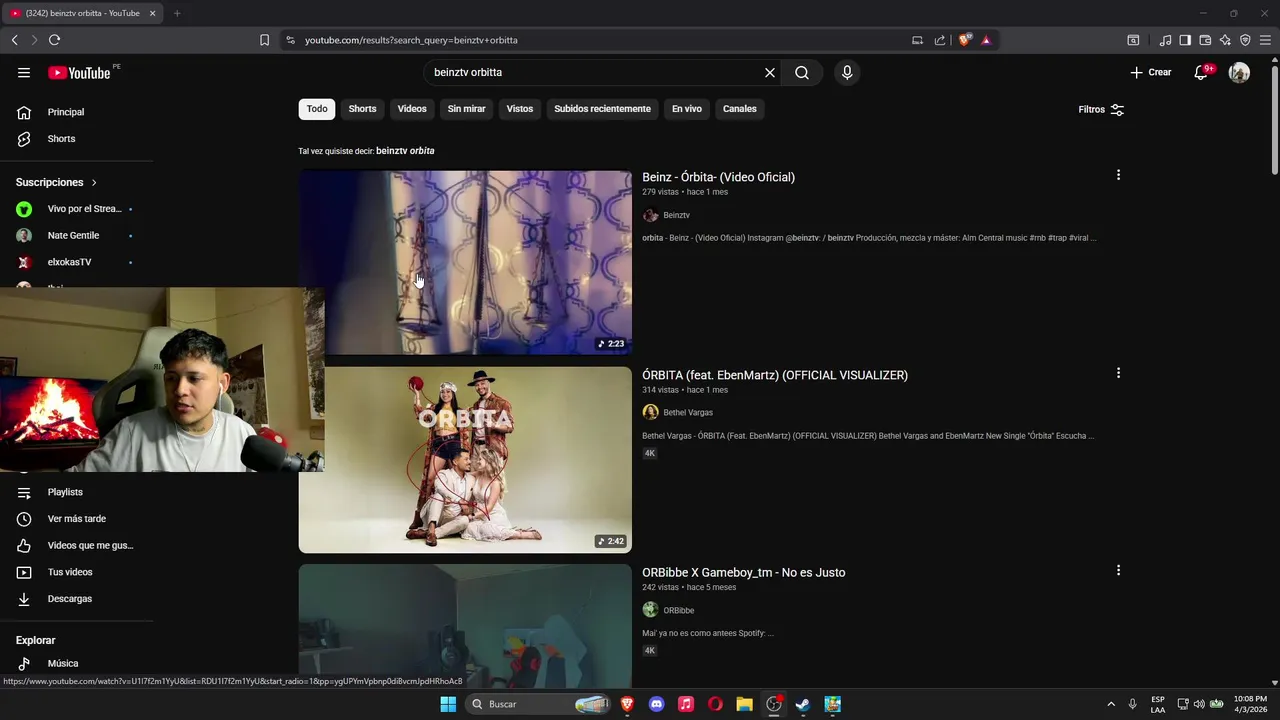Select the Shorts filter chip
This screenshot has width=1280, height=720.
[x=362, y=108]
